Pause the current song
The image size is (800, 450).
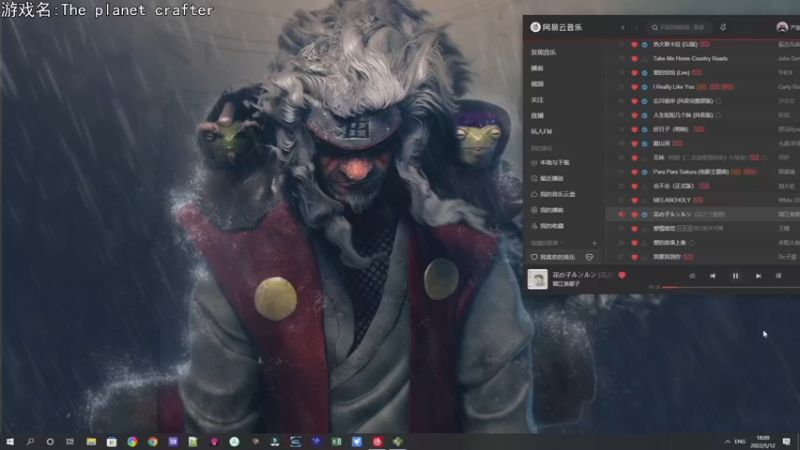[735, 276]
